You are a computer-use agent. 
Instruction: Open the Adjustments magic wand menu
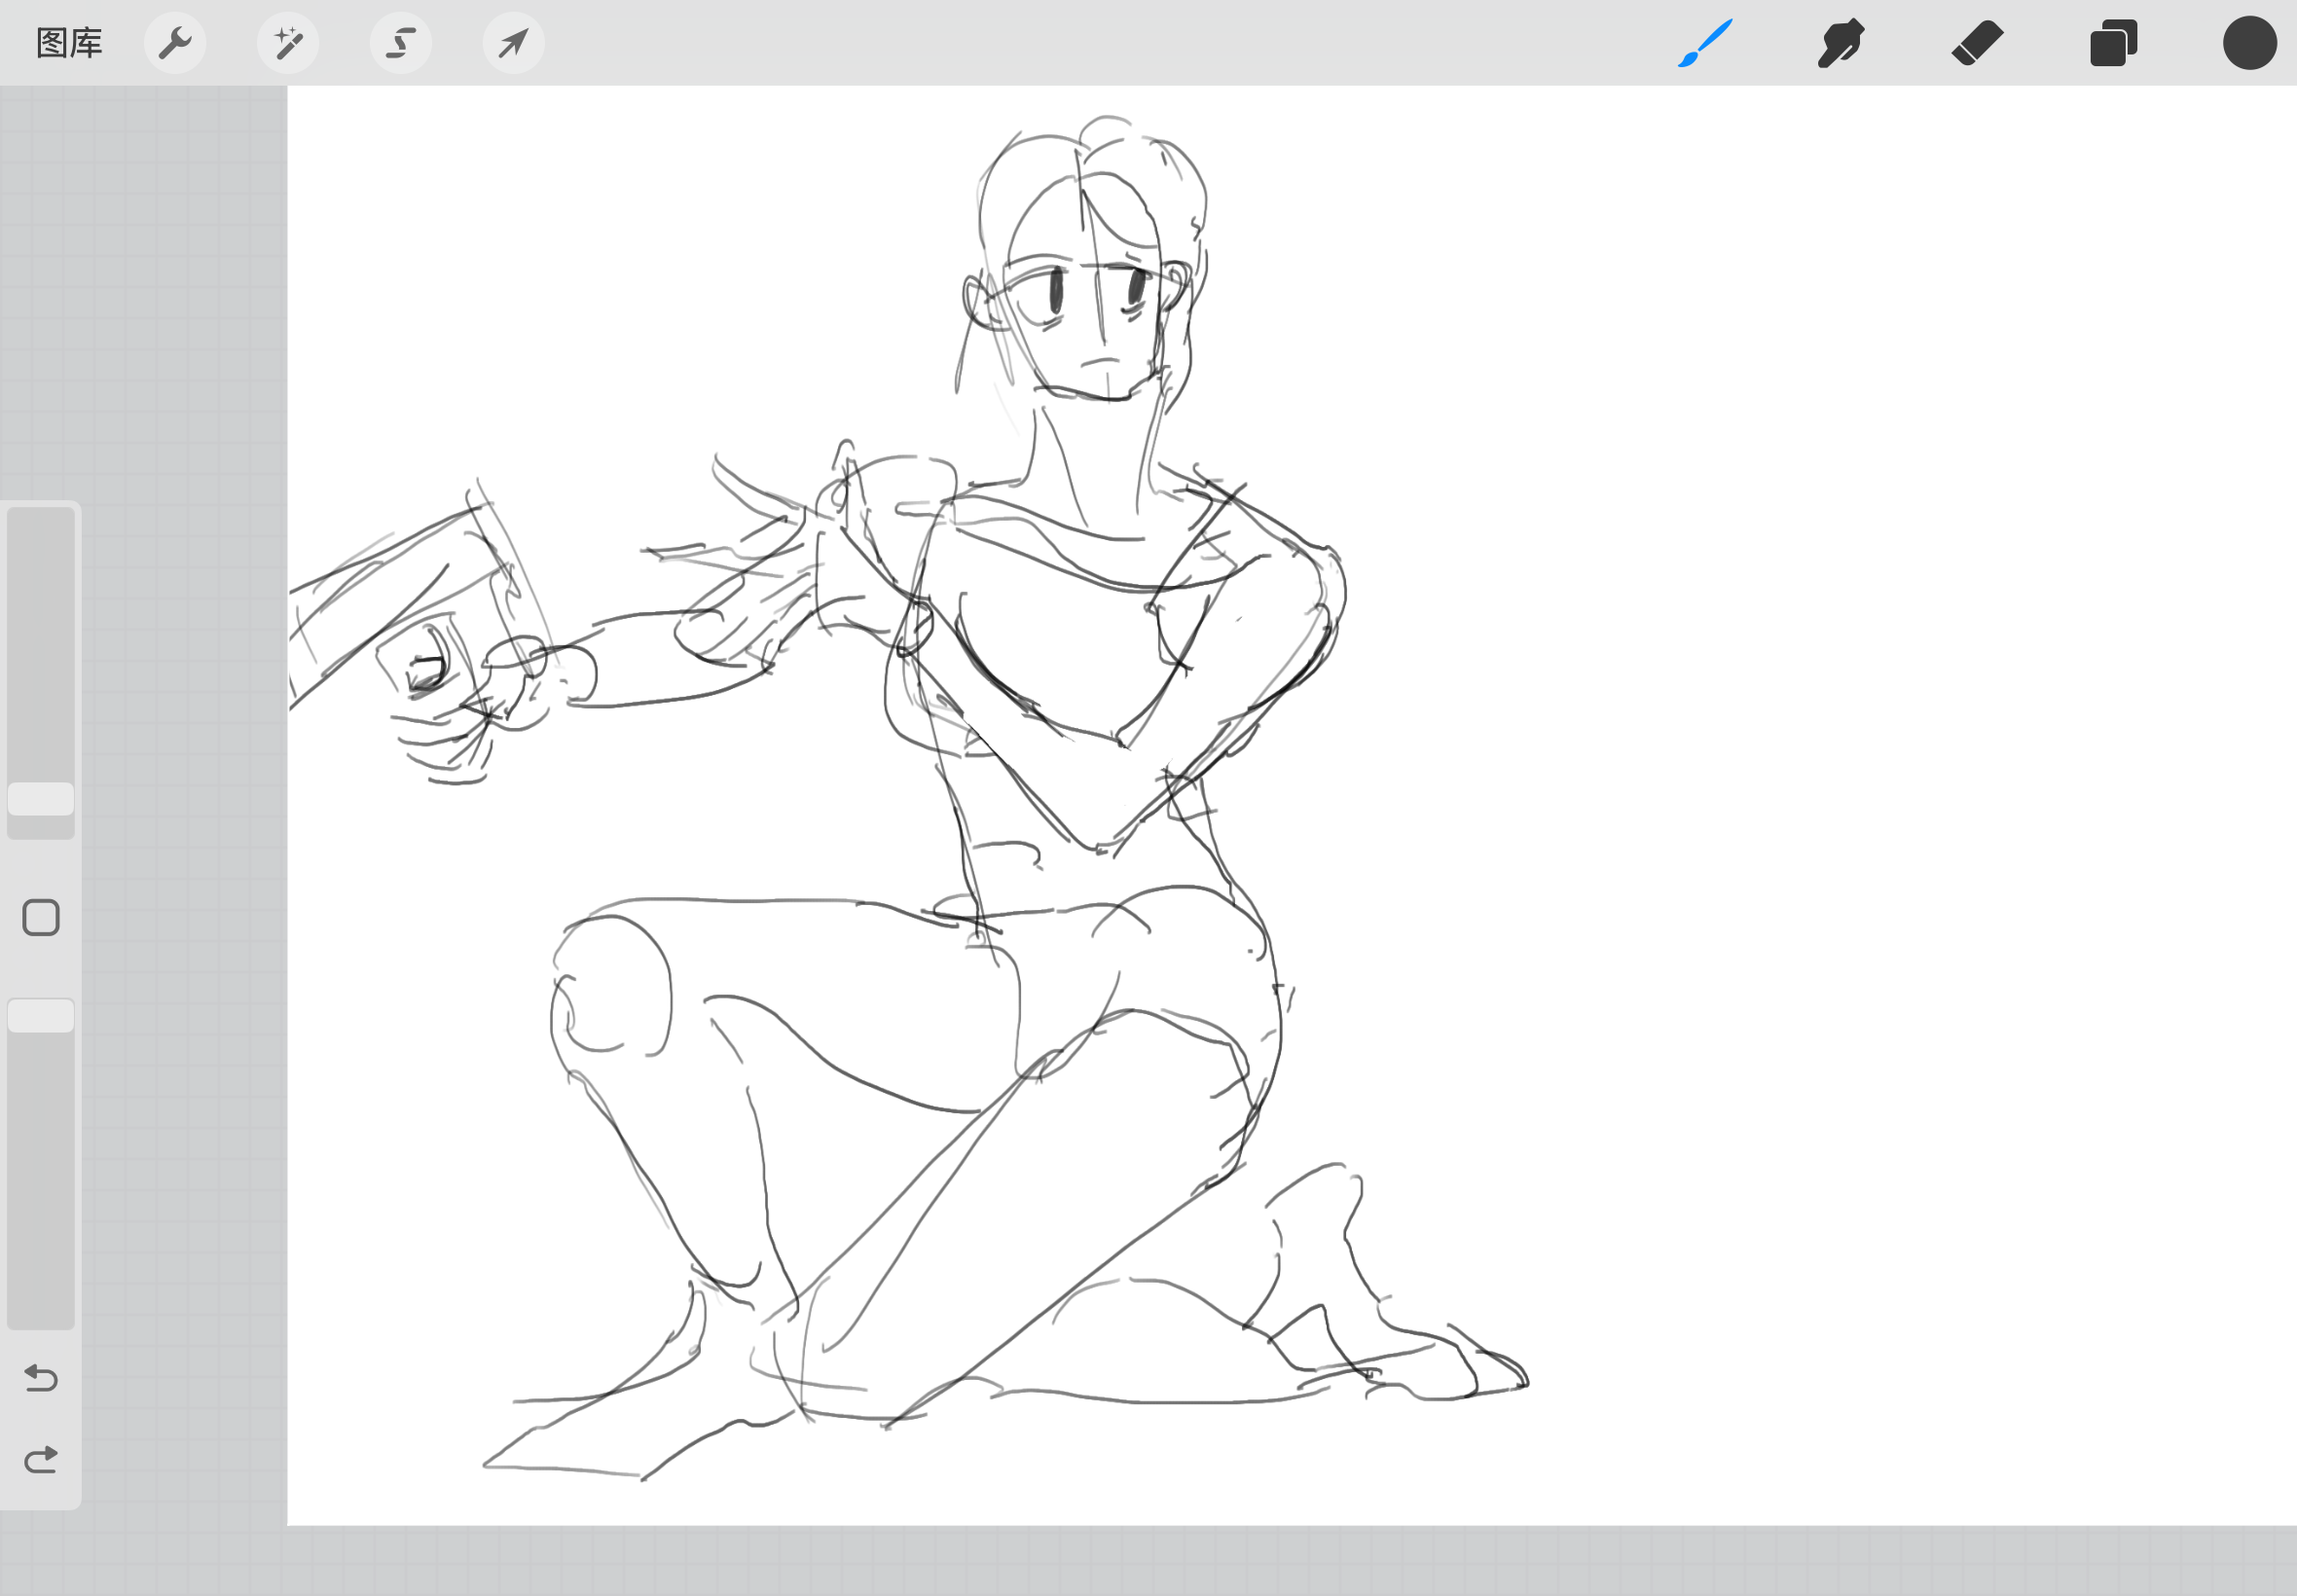click(x=288, y=43)
